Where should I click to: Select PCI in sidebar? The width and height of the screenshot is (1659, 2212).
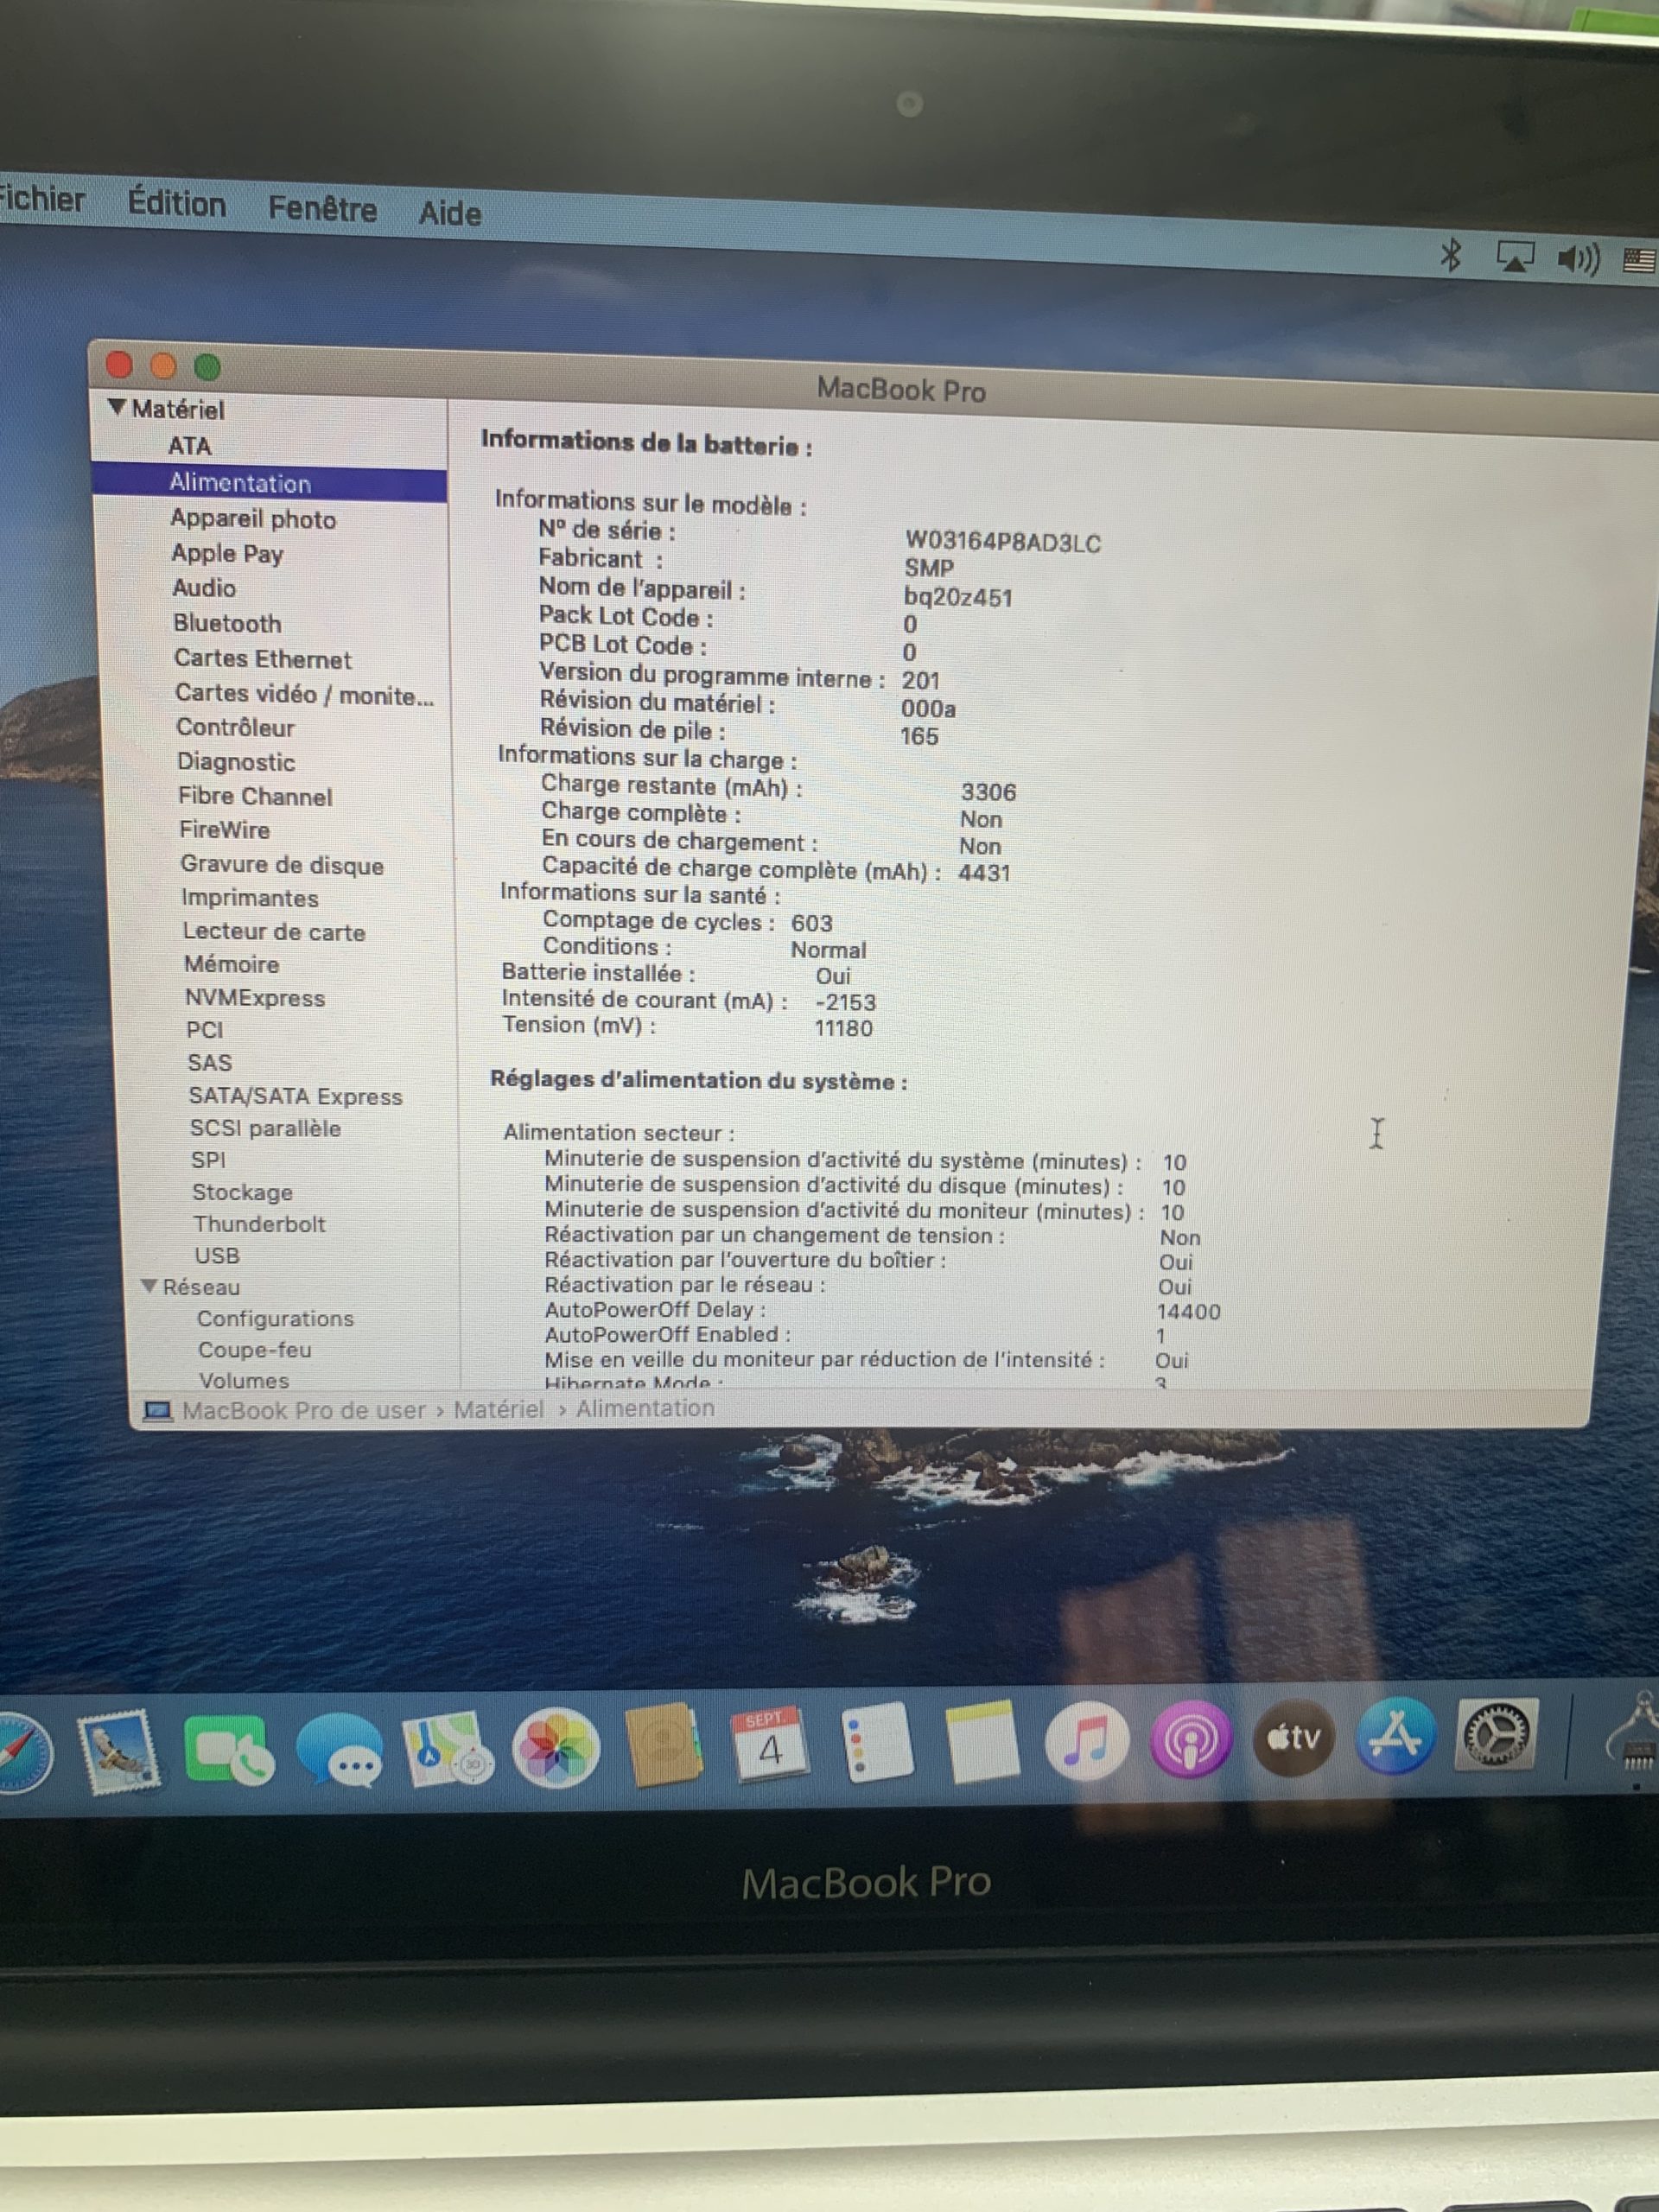[x=204, y=1029]
